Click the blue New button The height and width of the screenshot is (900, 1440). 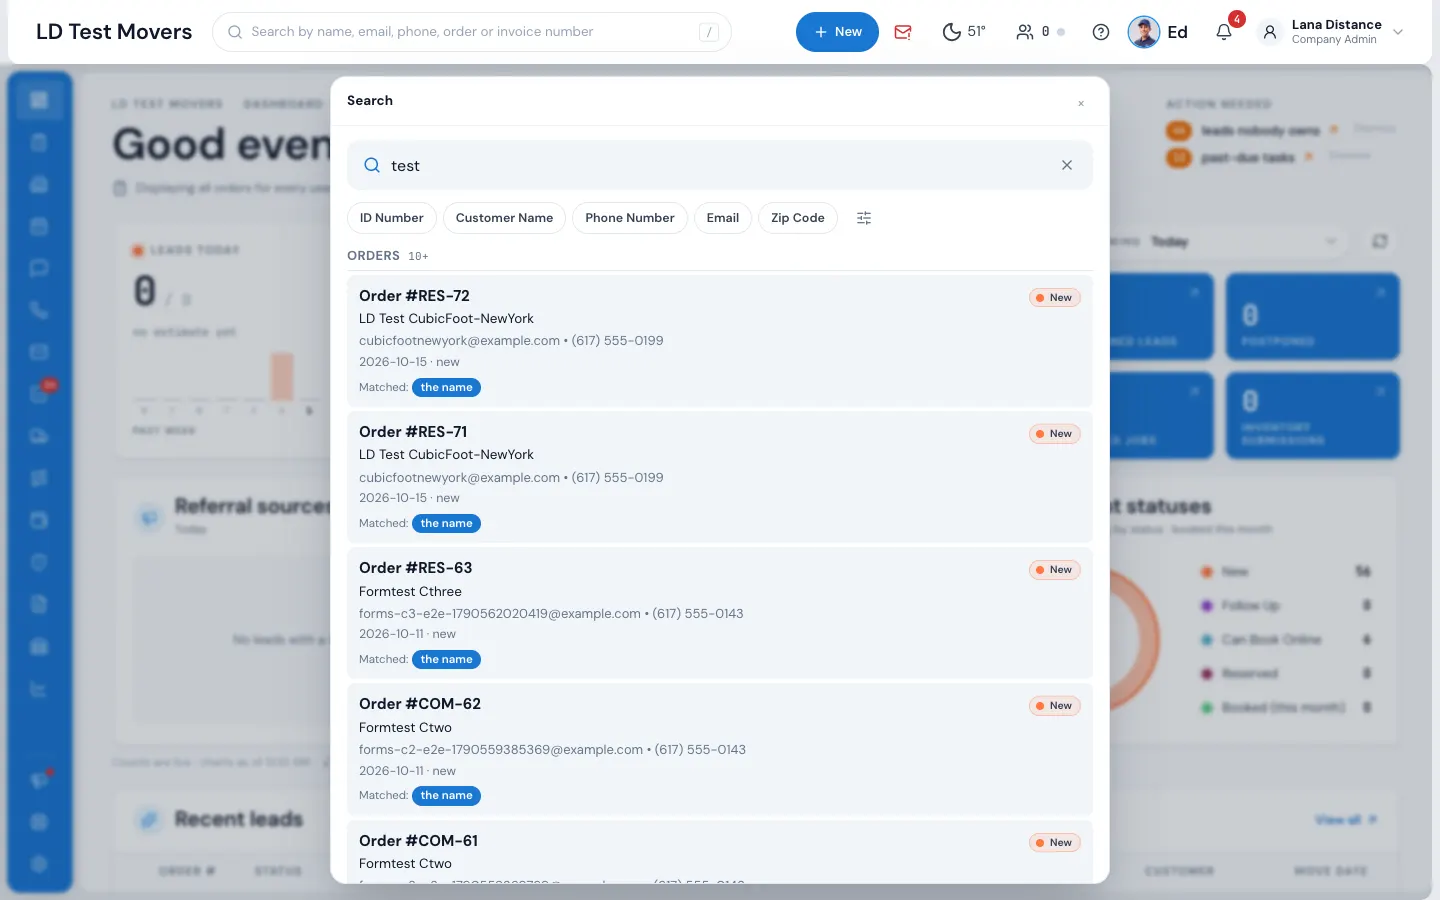pos(837,32)
